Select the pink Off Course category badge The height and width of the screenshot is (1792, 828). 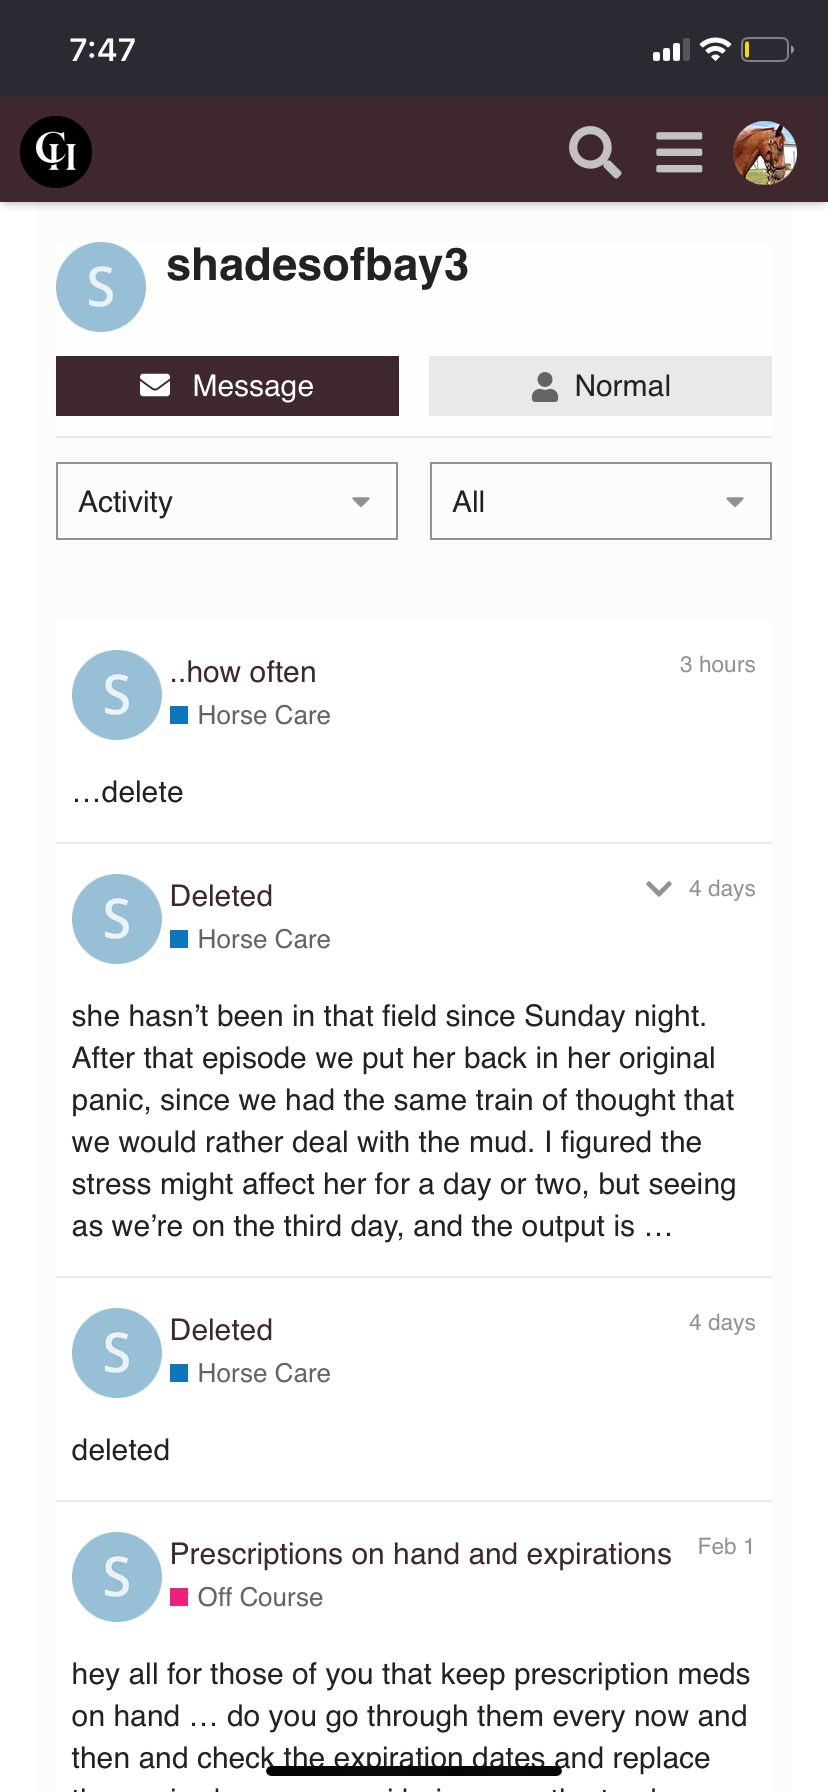pyautogui.click(x=246, y=1597)
